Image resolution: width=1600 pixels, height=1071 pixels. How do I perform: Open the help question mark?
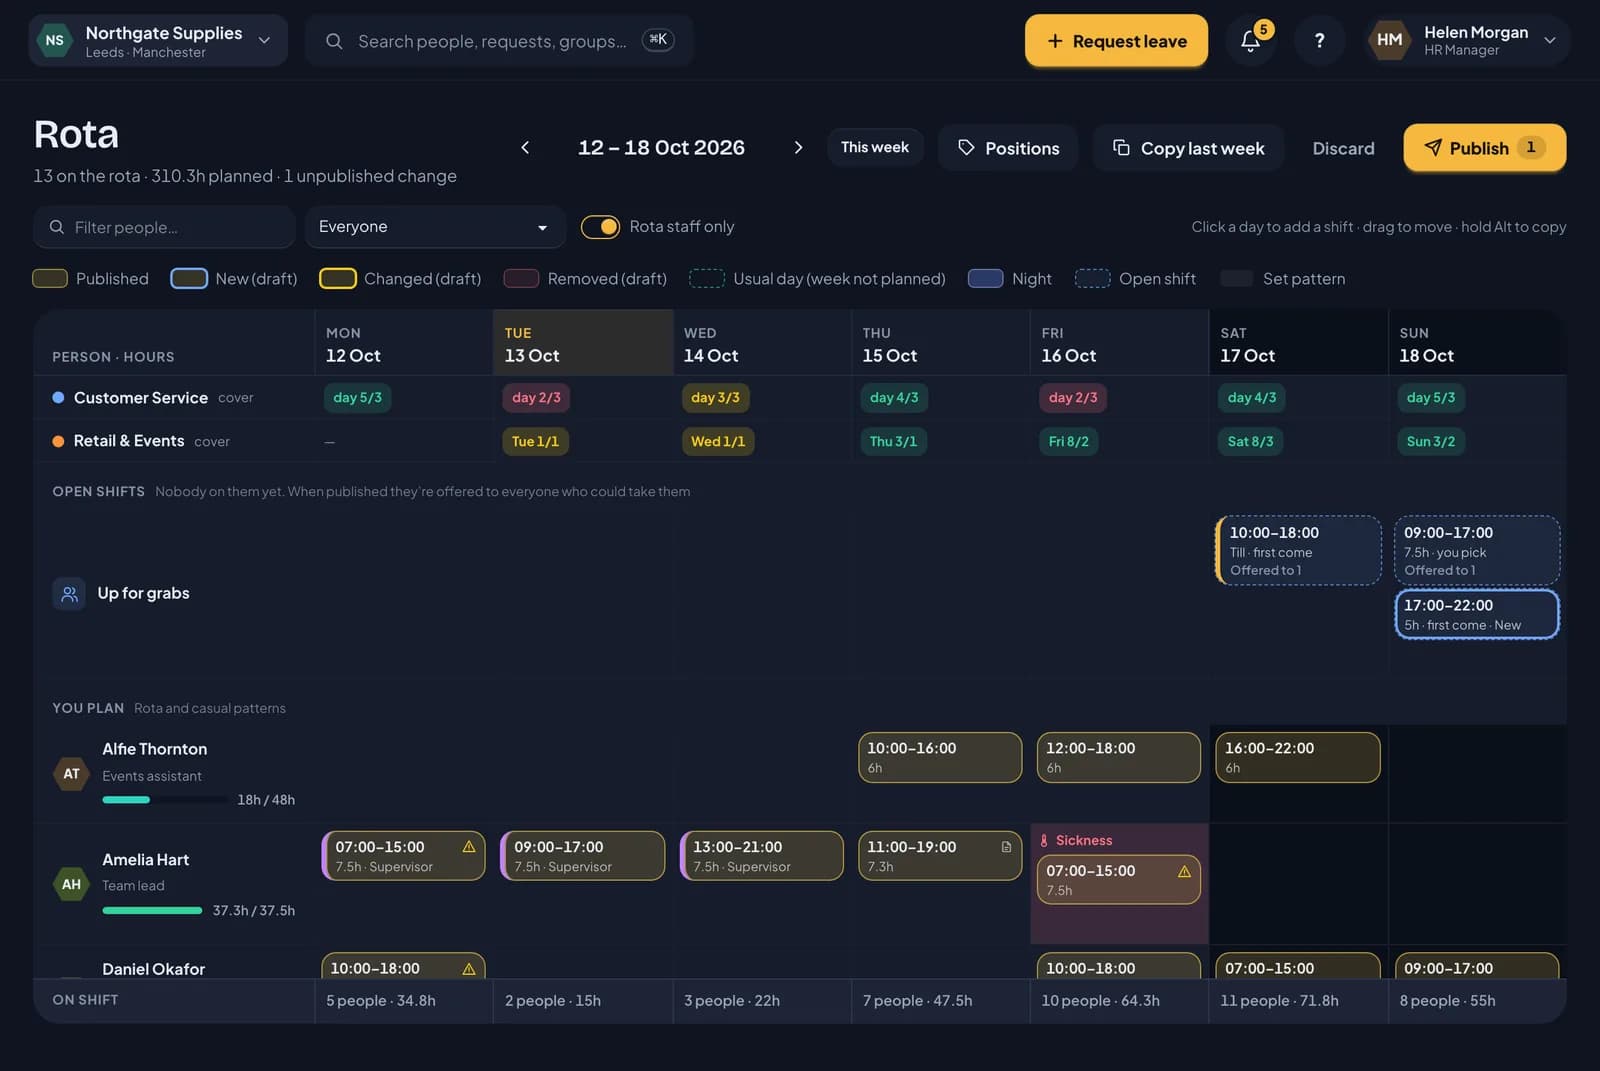[1319, 41]
